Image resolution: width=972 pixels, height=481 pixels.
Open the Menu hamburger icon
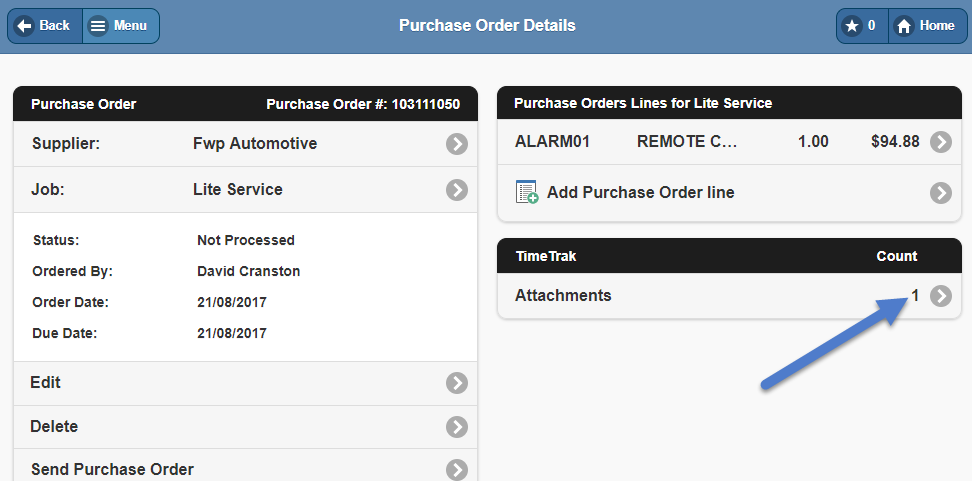(98, 26)
